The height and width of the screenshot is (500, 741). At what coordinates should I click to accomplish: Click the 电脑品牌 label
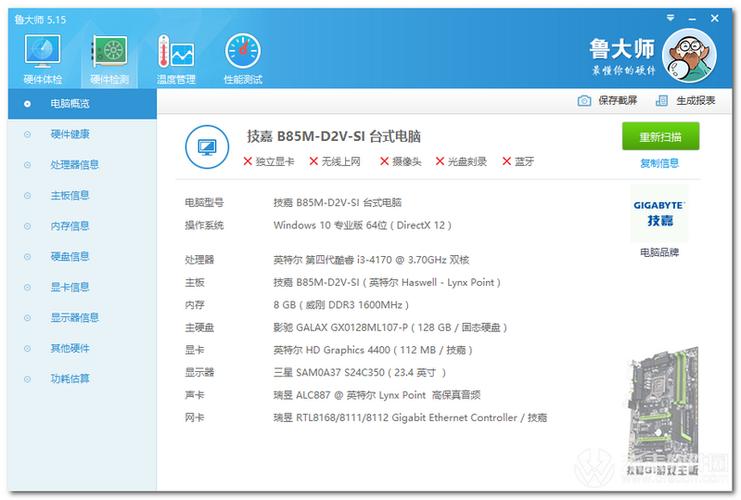pos(659,252)
